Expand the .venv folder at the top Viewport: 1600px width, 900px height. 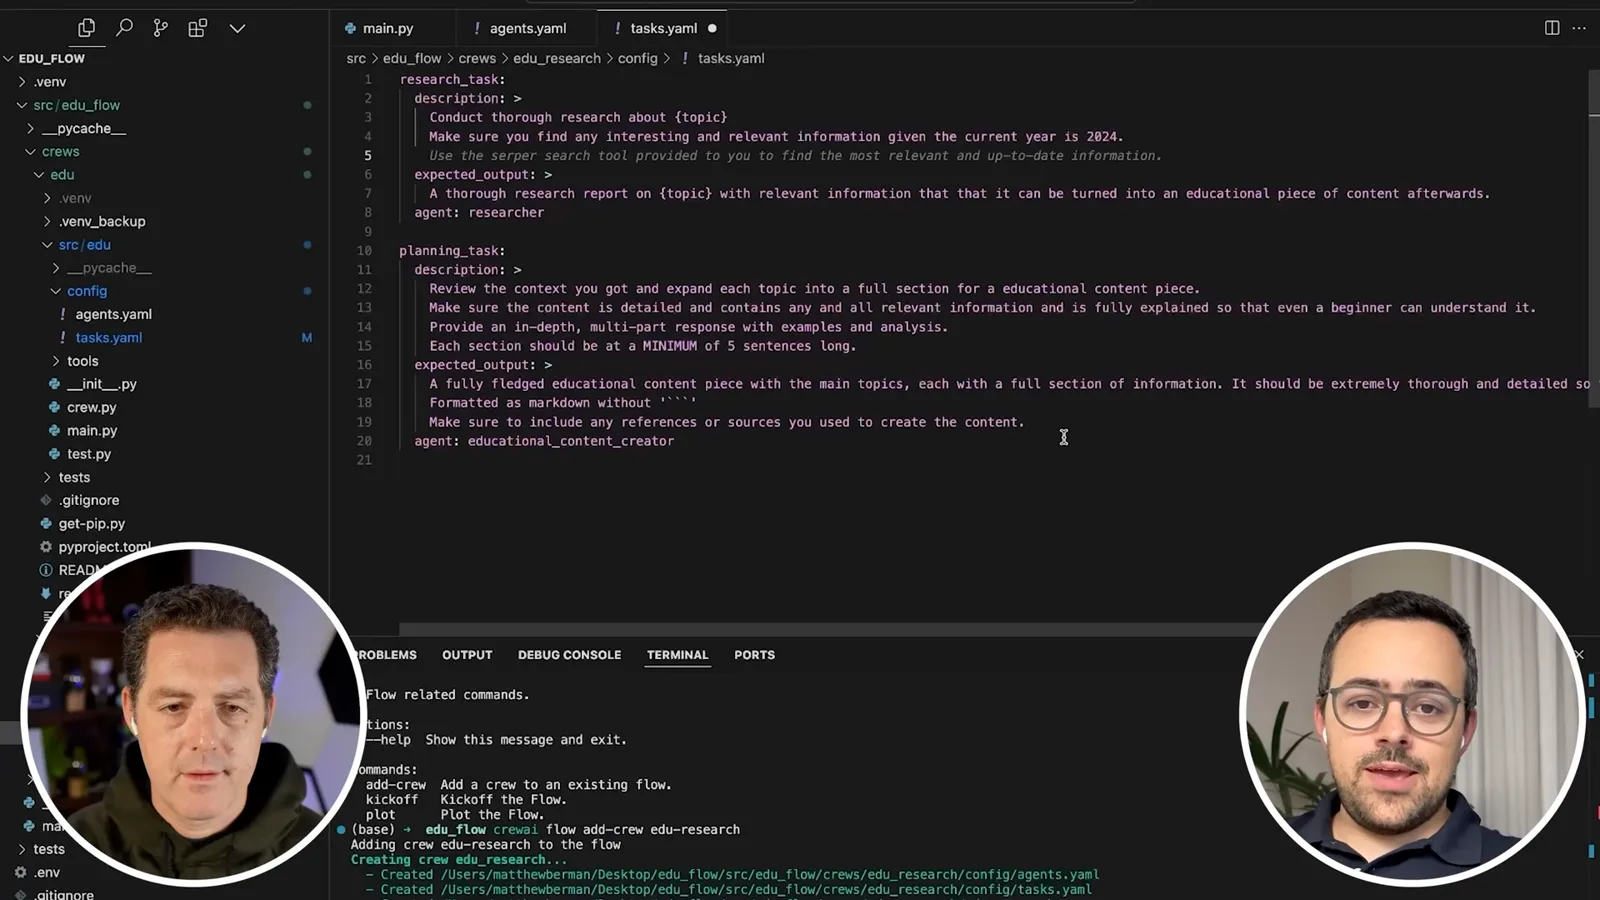pyautogui.click(x=50, y=82)
